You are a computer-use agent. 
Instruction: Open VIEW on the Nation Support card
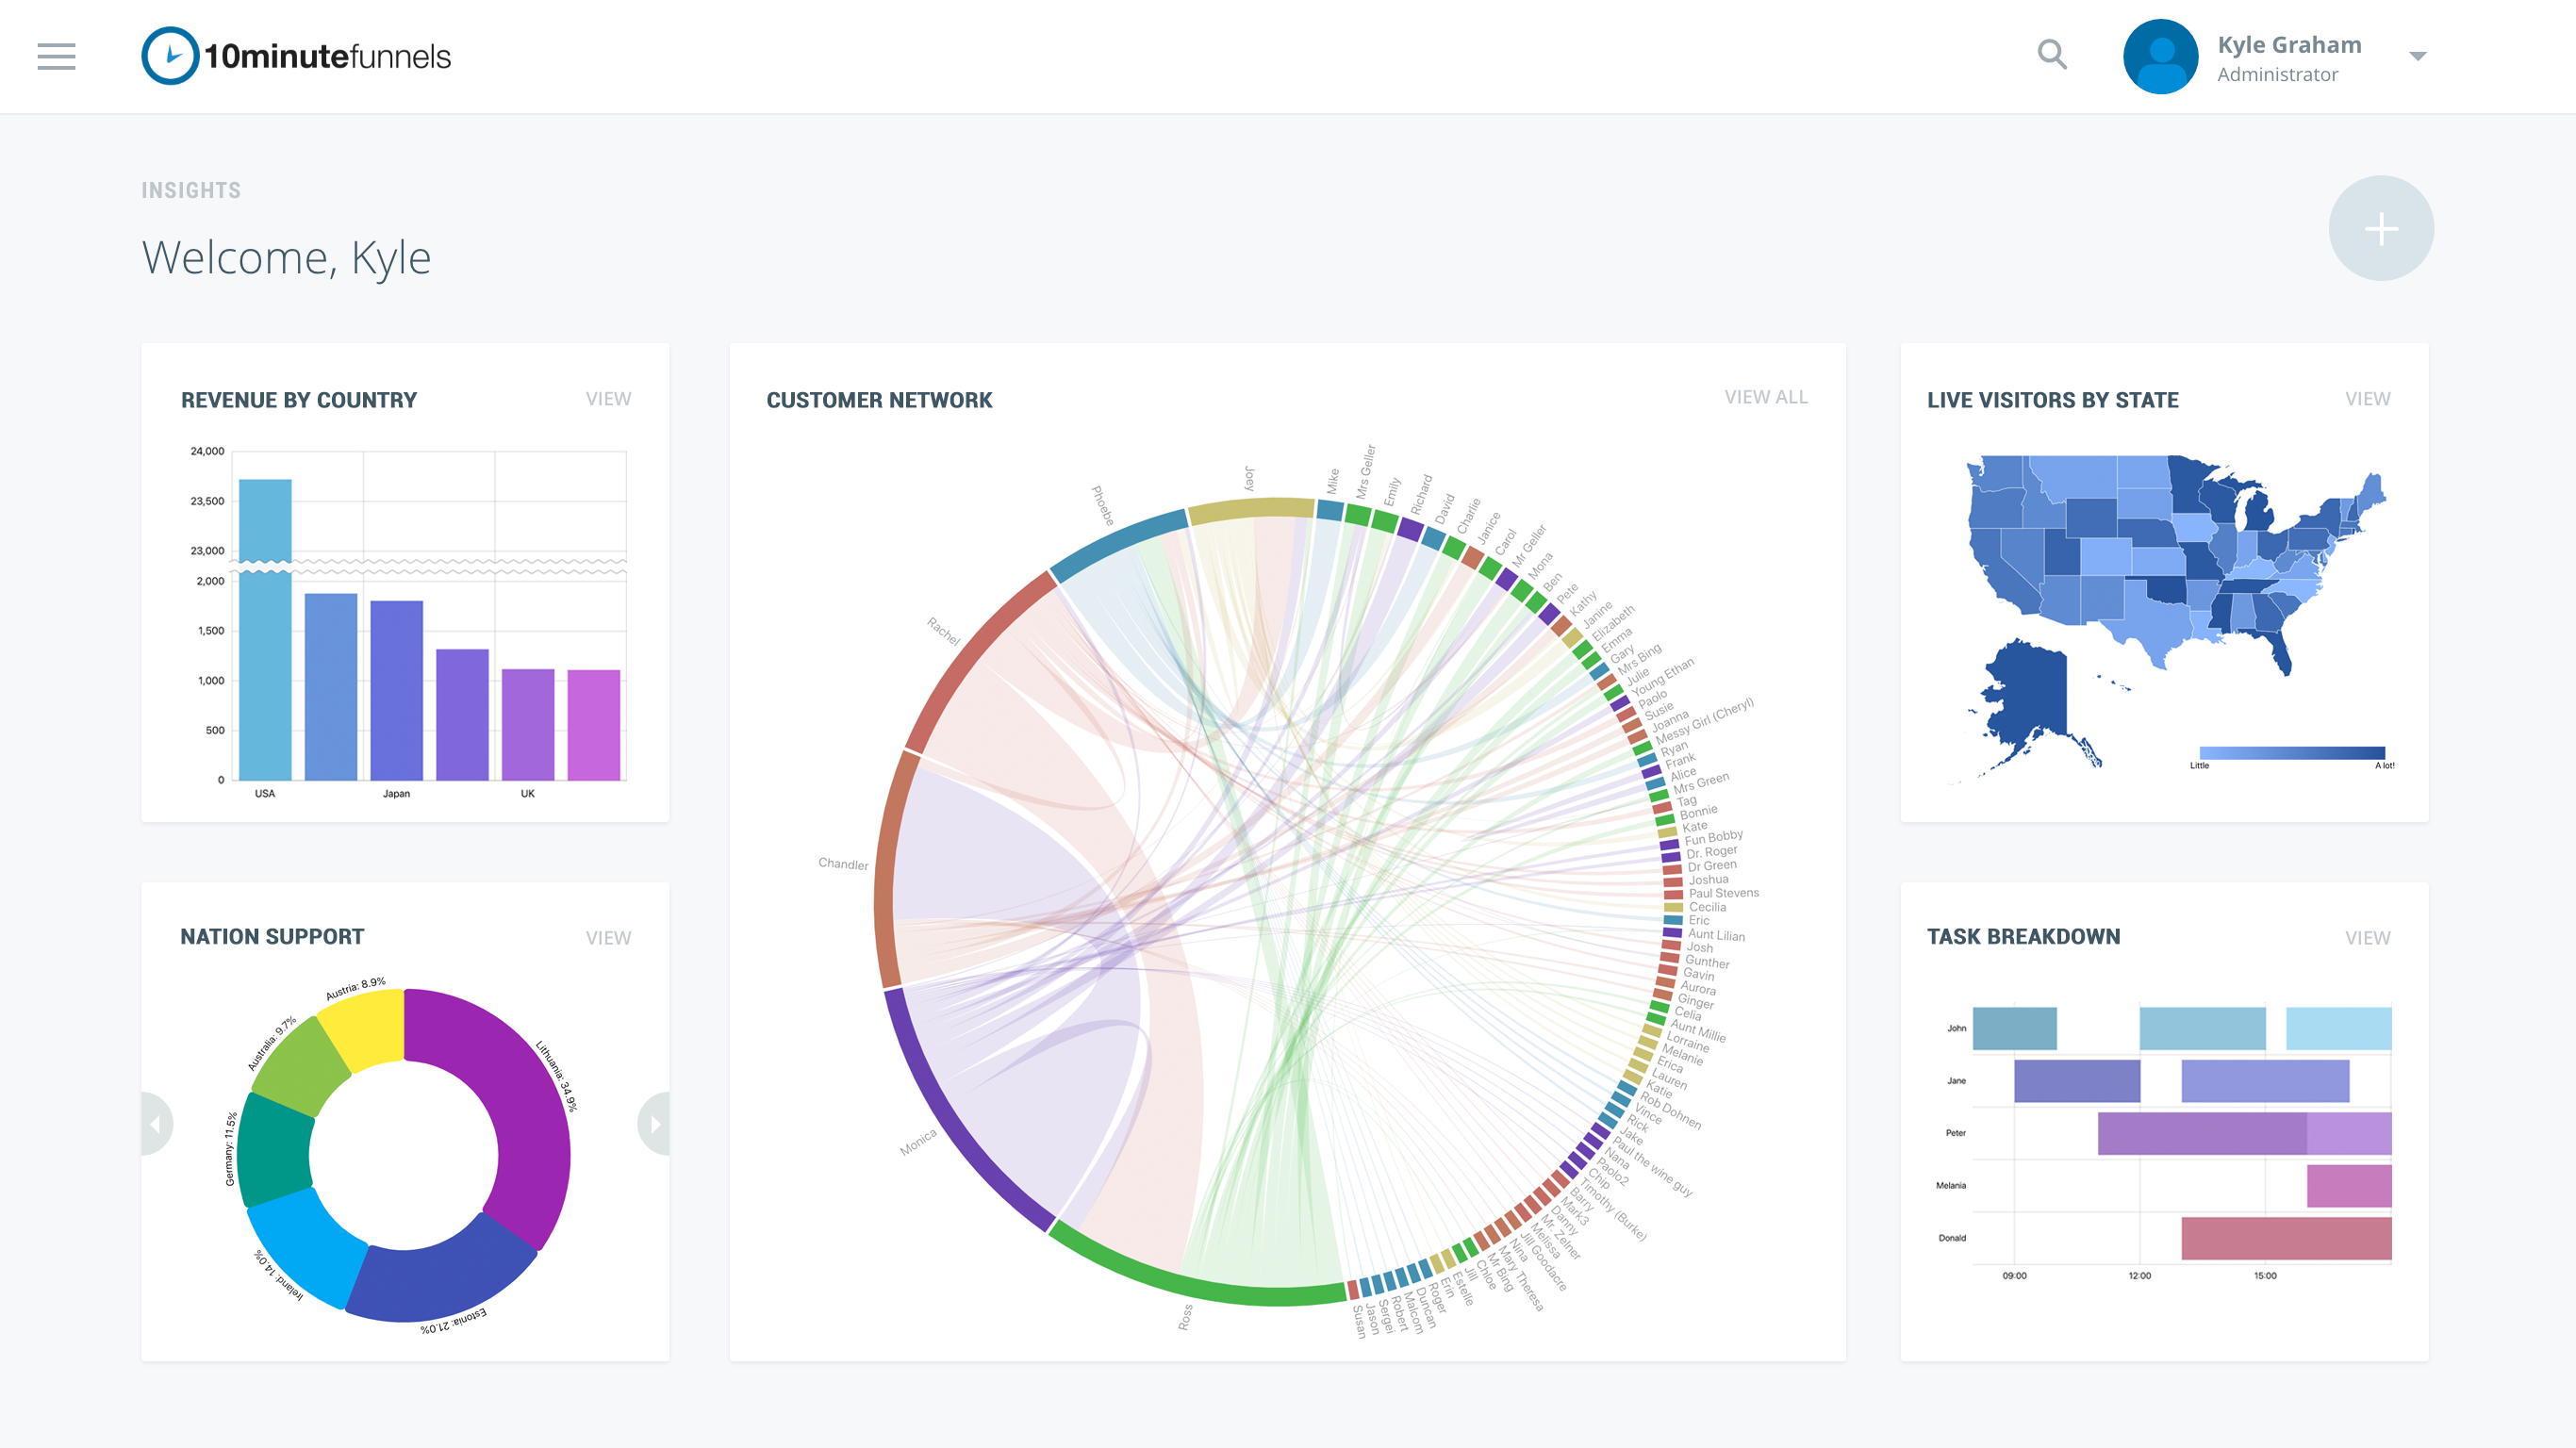tap(608, 938)
